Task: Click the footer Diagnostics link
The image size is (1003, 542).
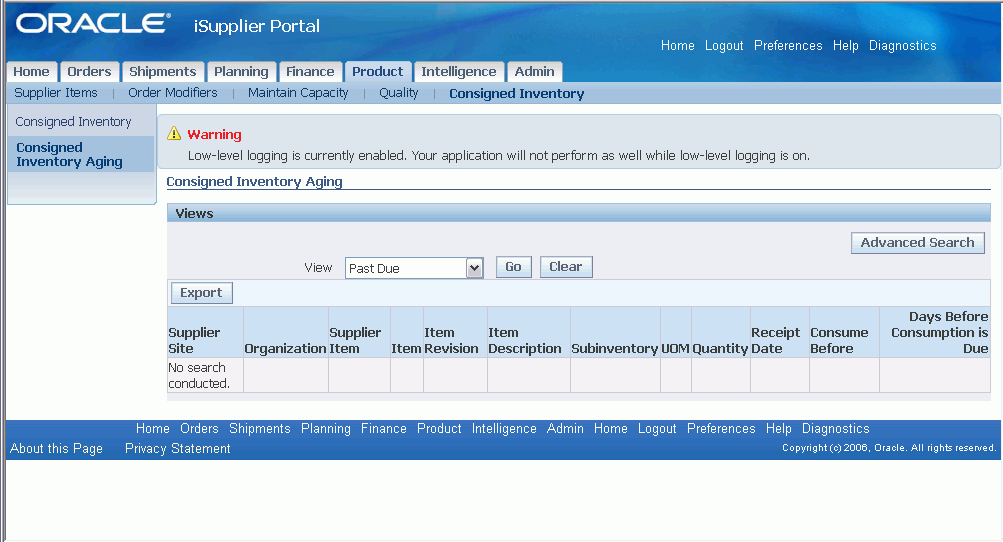Action: click(835, 428)
